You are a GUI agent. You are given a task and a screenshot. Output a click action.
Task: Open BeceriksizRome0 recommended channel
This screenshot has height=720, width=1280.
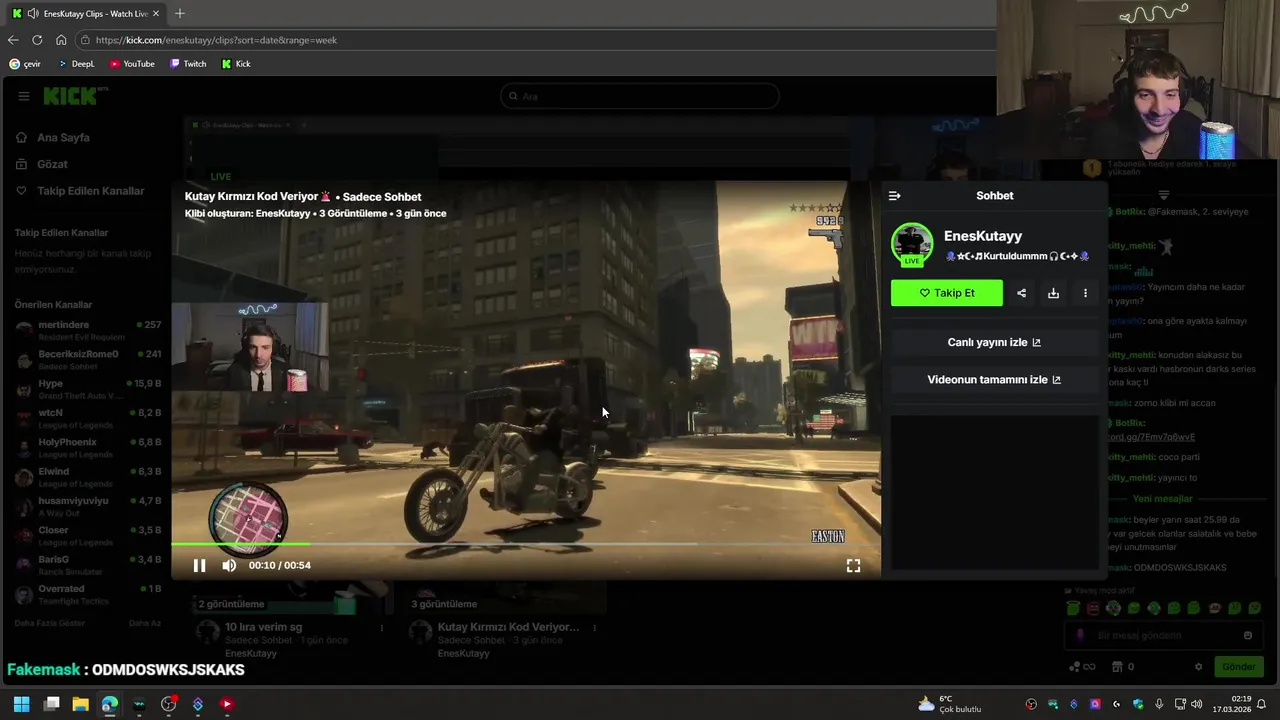coord(87,360)
